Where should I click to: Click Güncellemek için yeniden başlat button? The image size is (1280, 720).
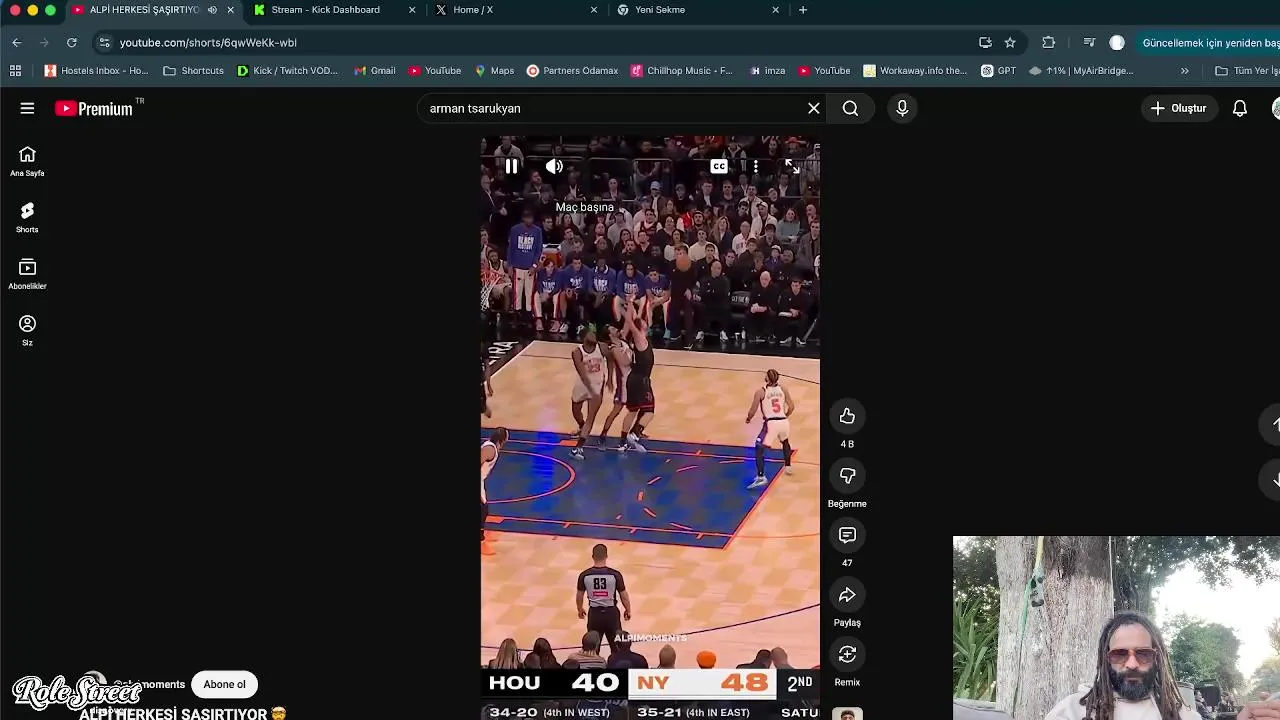click(x=1209, y=43)
